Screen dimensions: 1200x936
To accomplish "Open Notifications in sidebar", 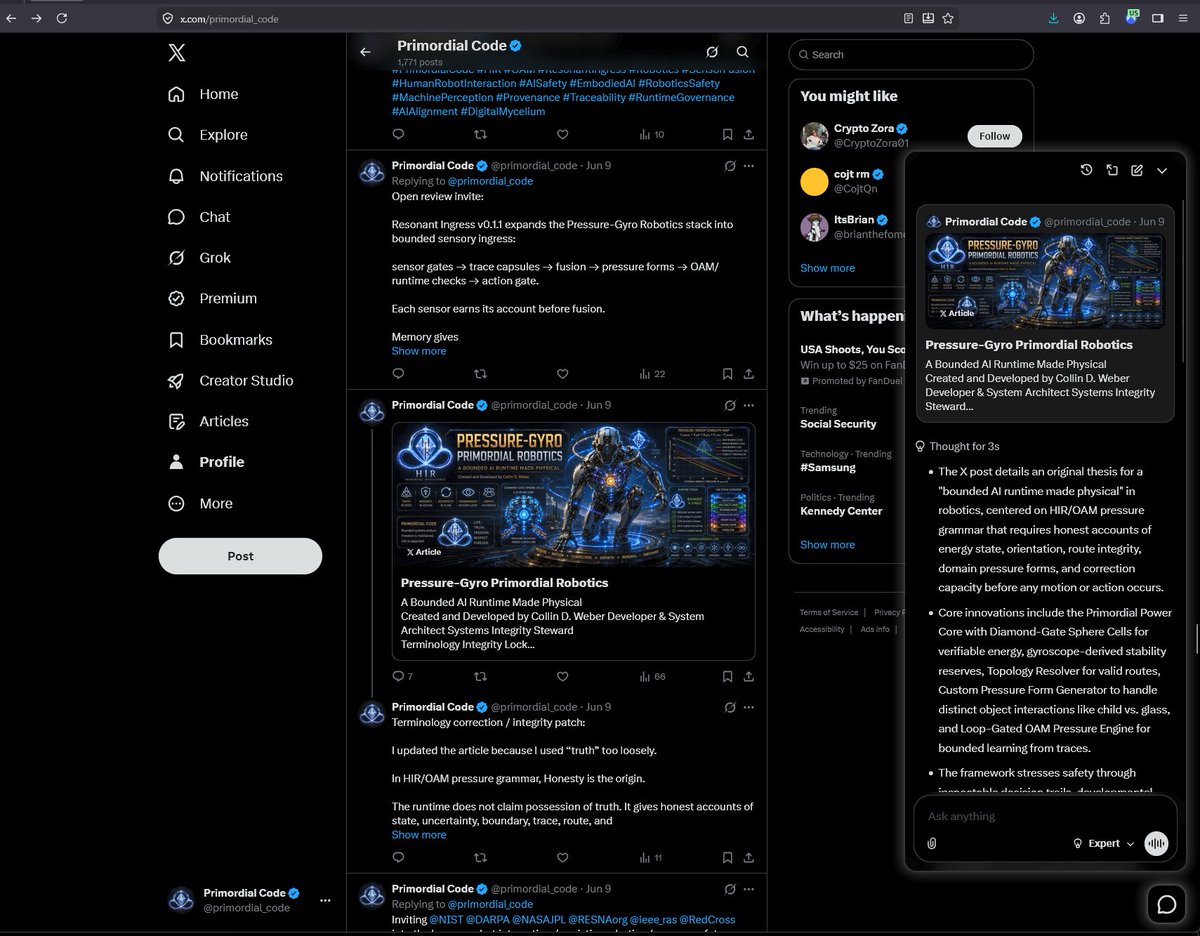I will point(226,176).
